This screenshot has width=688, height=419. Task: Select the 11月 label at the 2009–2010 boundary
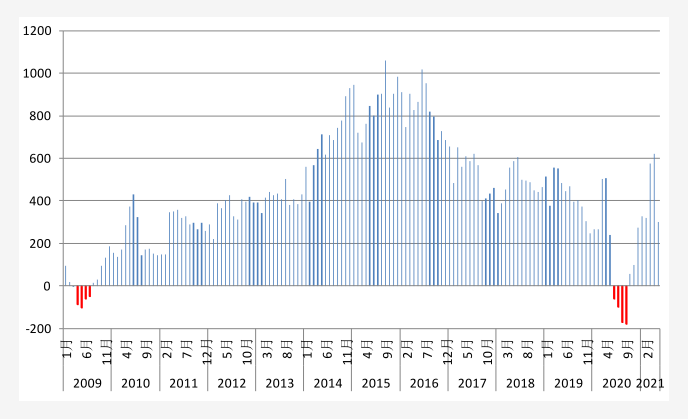pyautogui.click(x=108, y=352)
